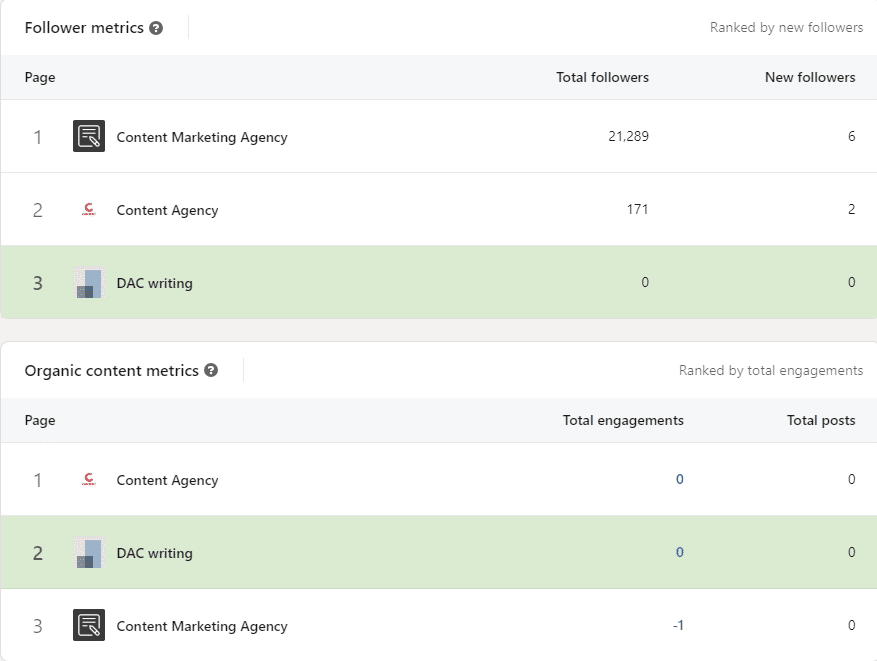Click Content Agency's blue engagement count
Screen dimensions: 877x661
point(678,479)
